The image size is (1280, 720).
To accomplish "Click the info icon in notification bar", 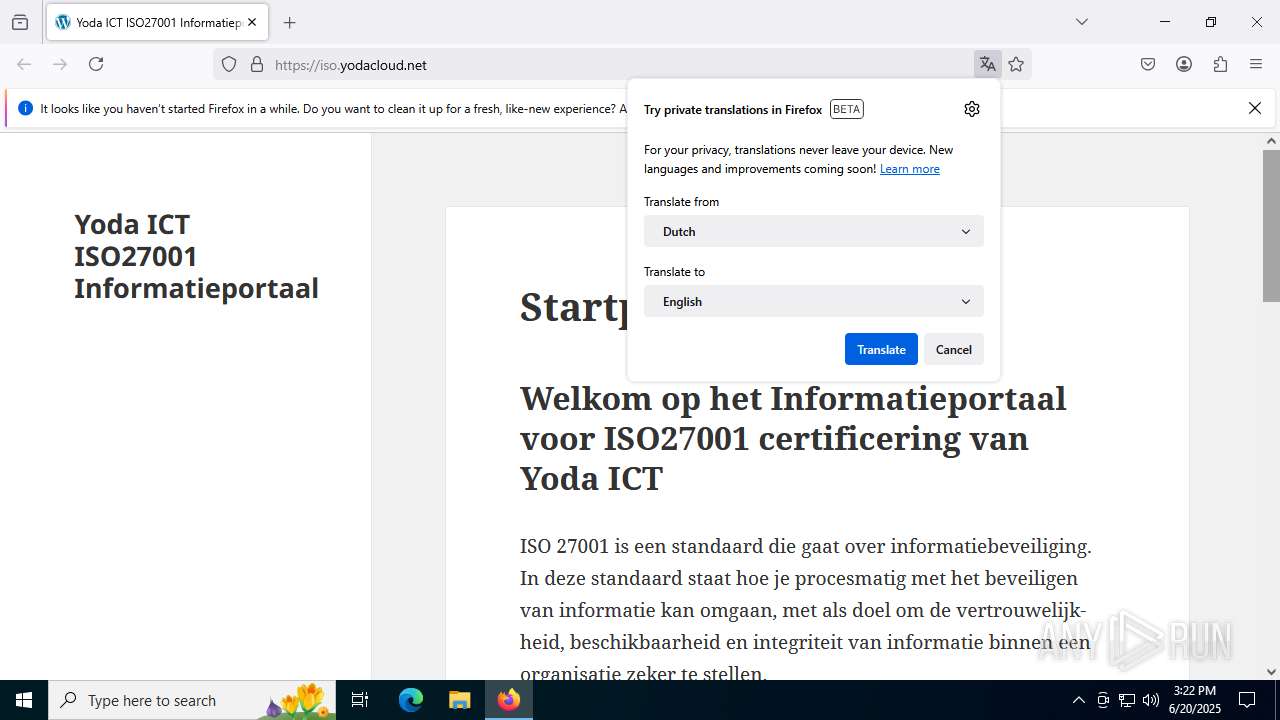I will click(25, 108).
